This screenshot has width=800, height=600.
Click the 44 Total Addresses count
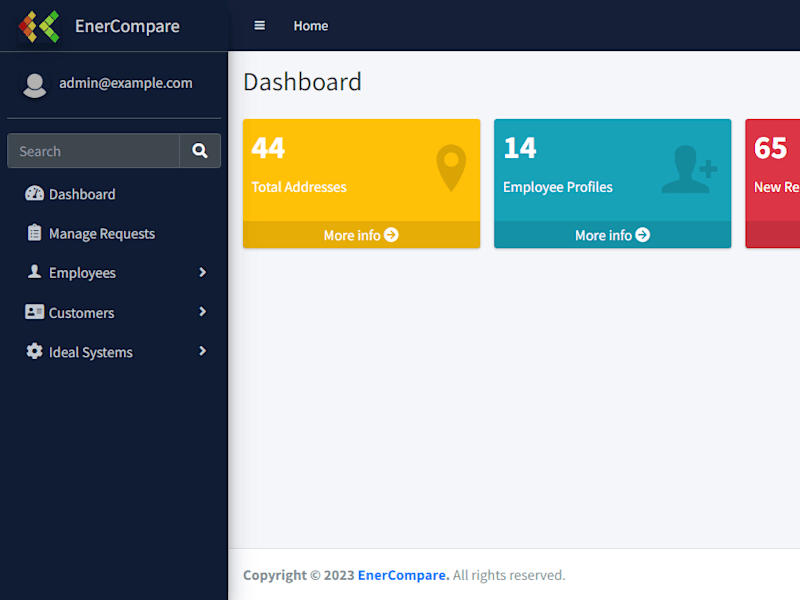point(268,148)
